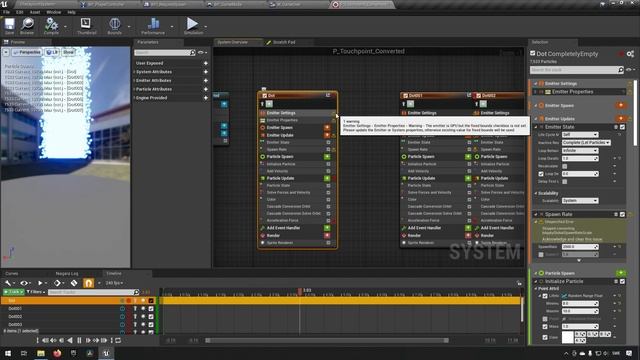Switch to the Niagara Log tab
Viewport: 640px width, 360px height.
67,273
